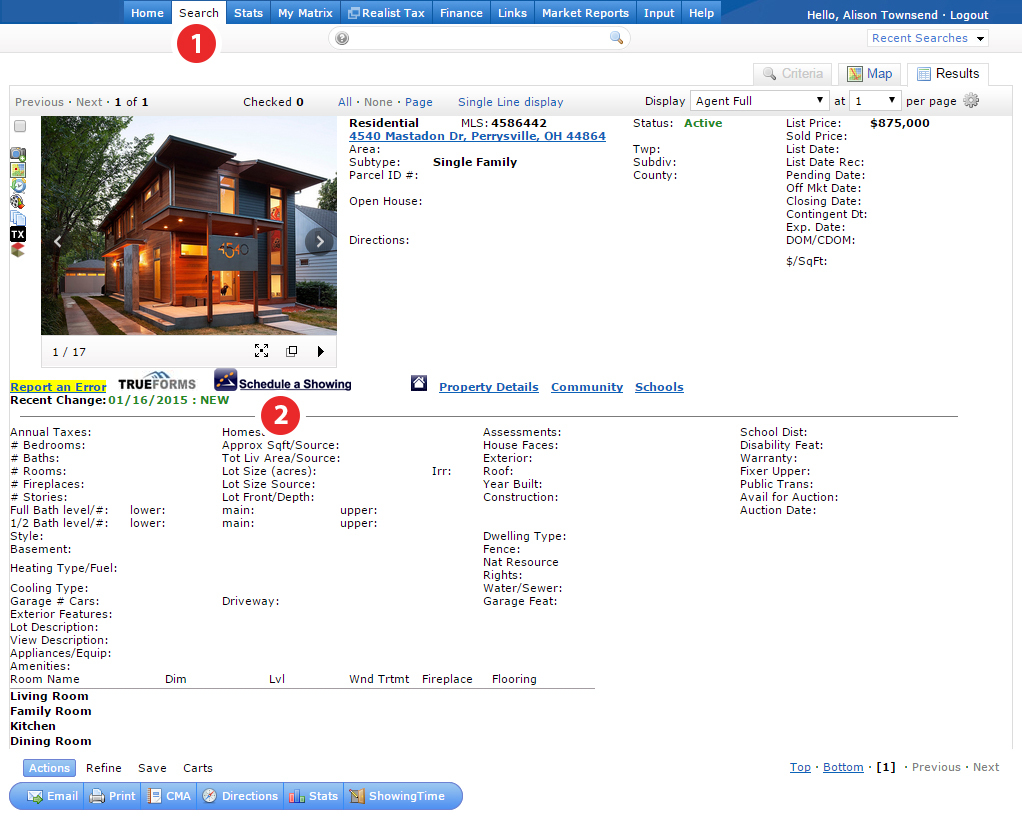Open My Matrix menu
This screenshot has width=1022, height=819.
click(305, 13)
